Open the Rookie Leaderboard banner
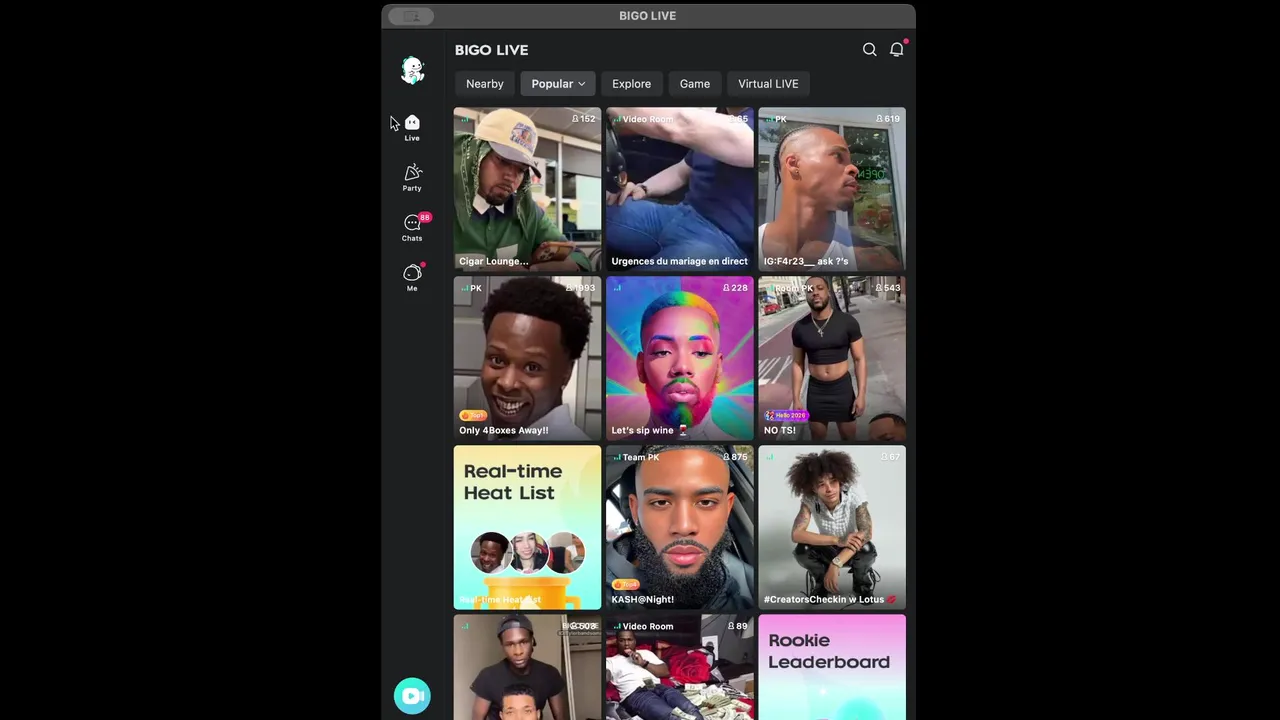This screenshot has height=720, width=1280. point(832,667)
